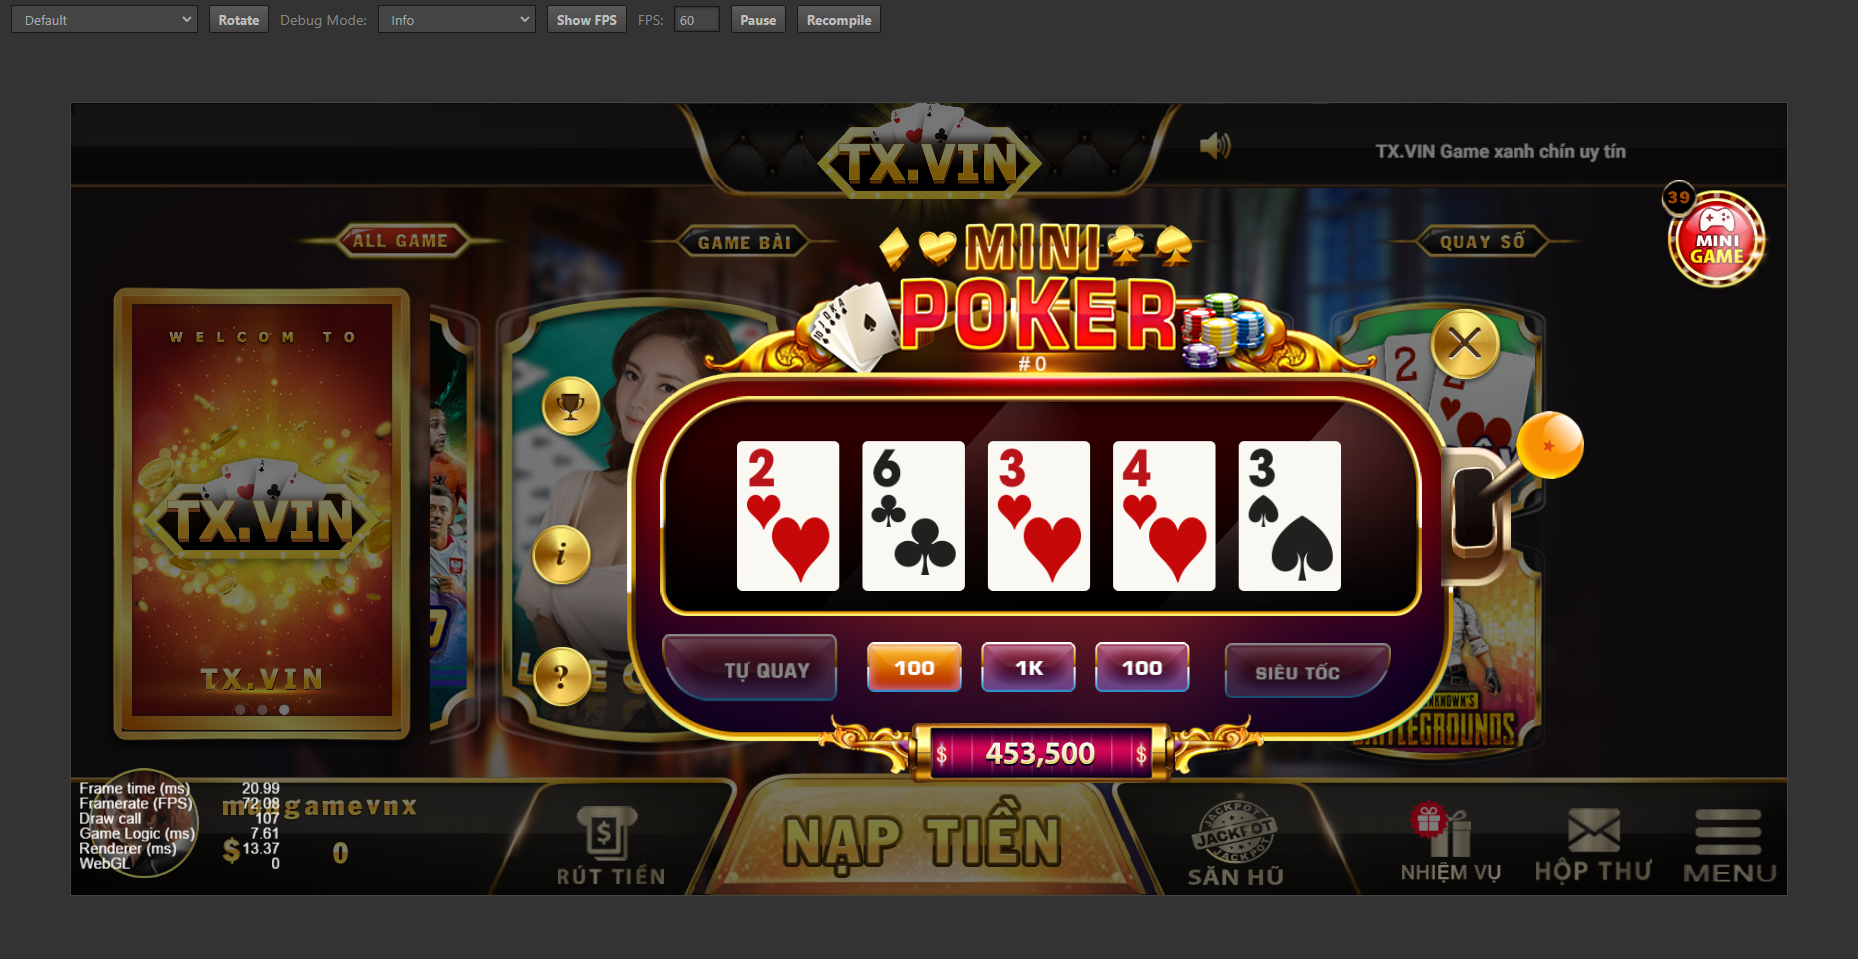Click the Recompile button
This screenshot has width=1858, height=959.
(839, 20)
